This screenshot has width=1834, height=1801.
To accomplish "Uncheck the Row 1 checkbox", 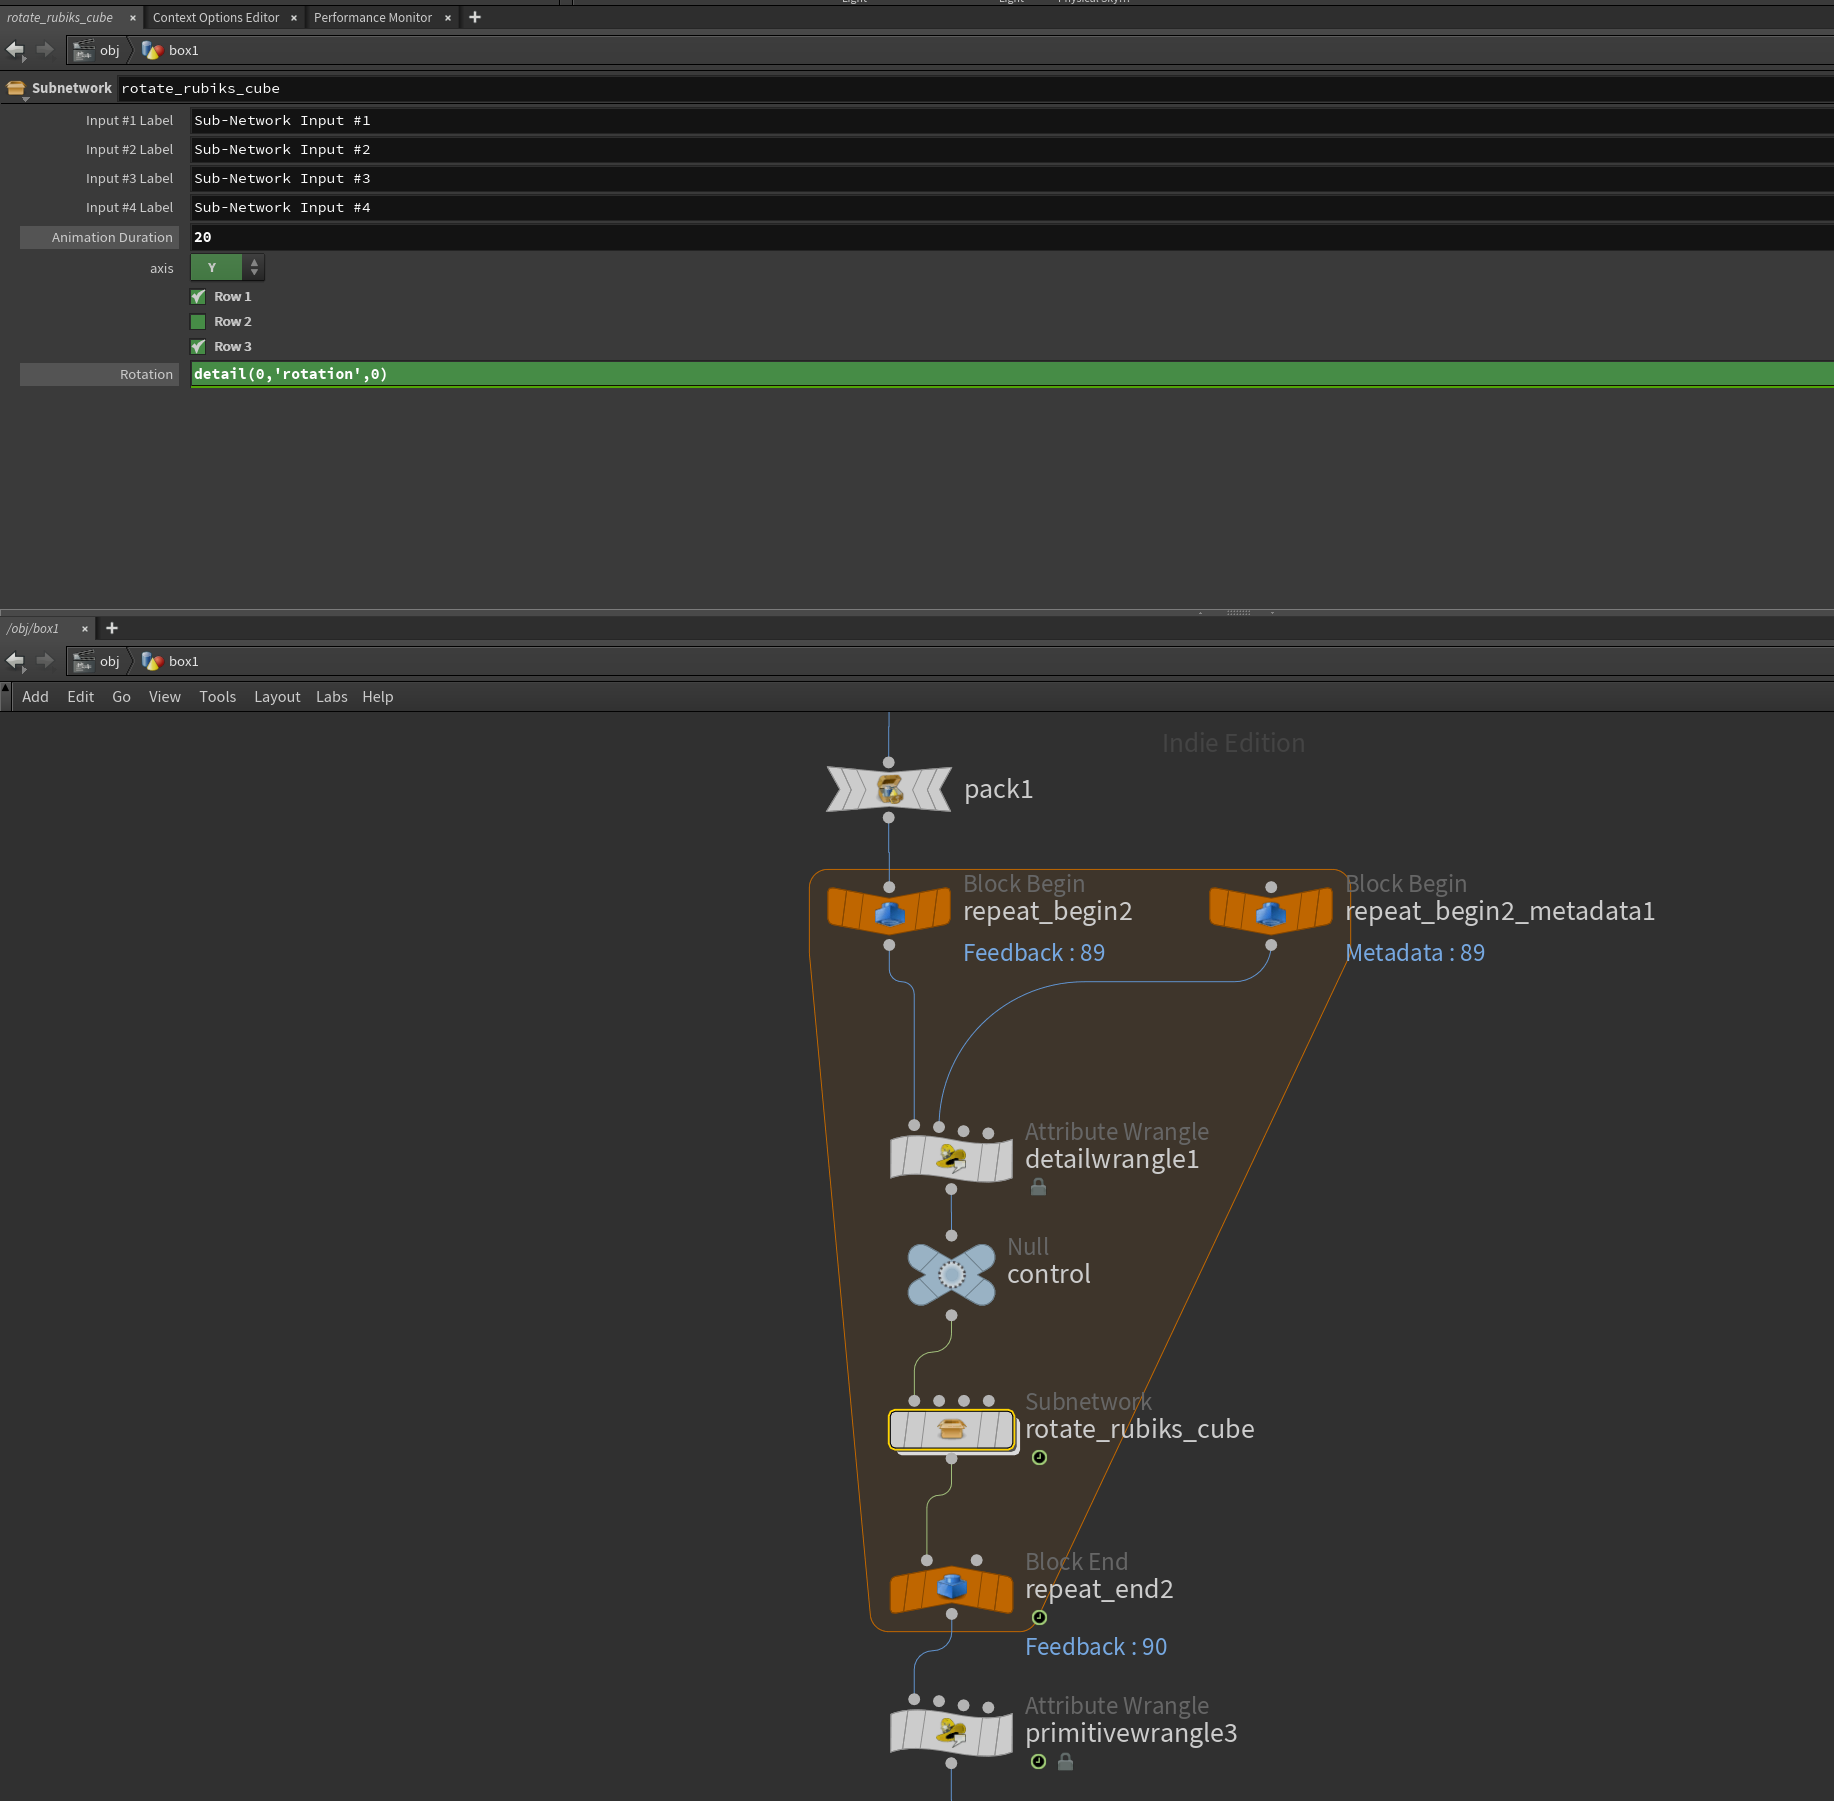I will click(x=198, y=297).
